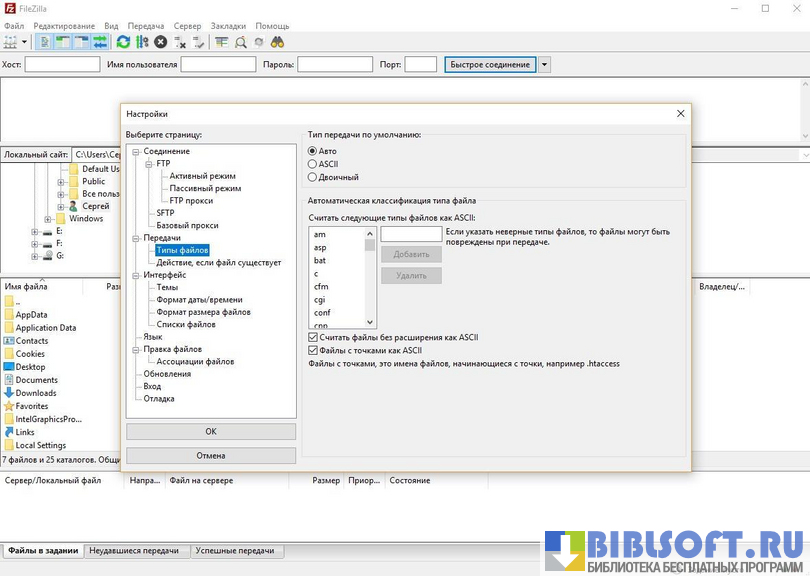Toggle the transfer queue display icon
The height and width of the screenshot is (576, 810).
(100, 42)
